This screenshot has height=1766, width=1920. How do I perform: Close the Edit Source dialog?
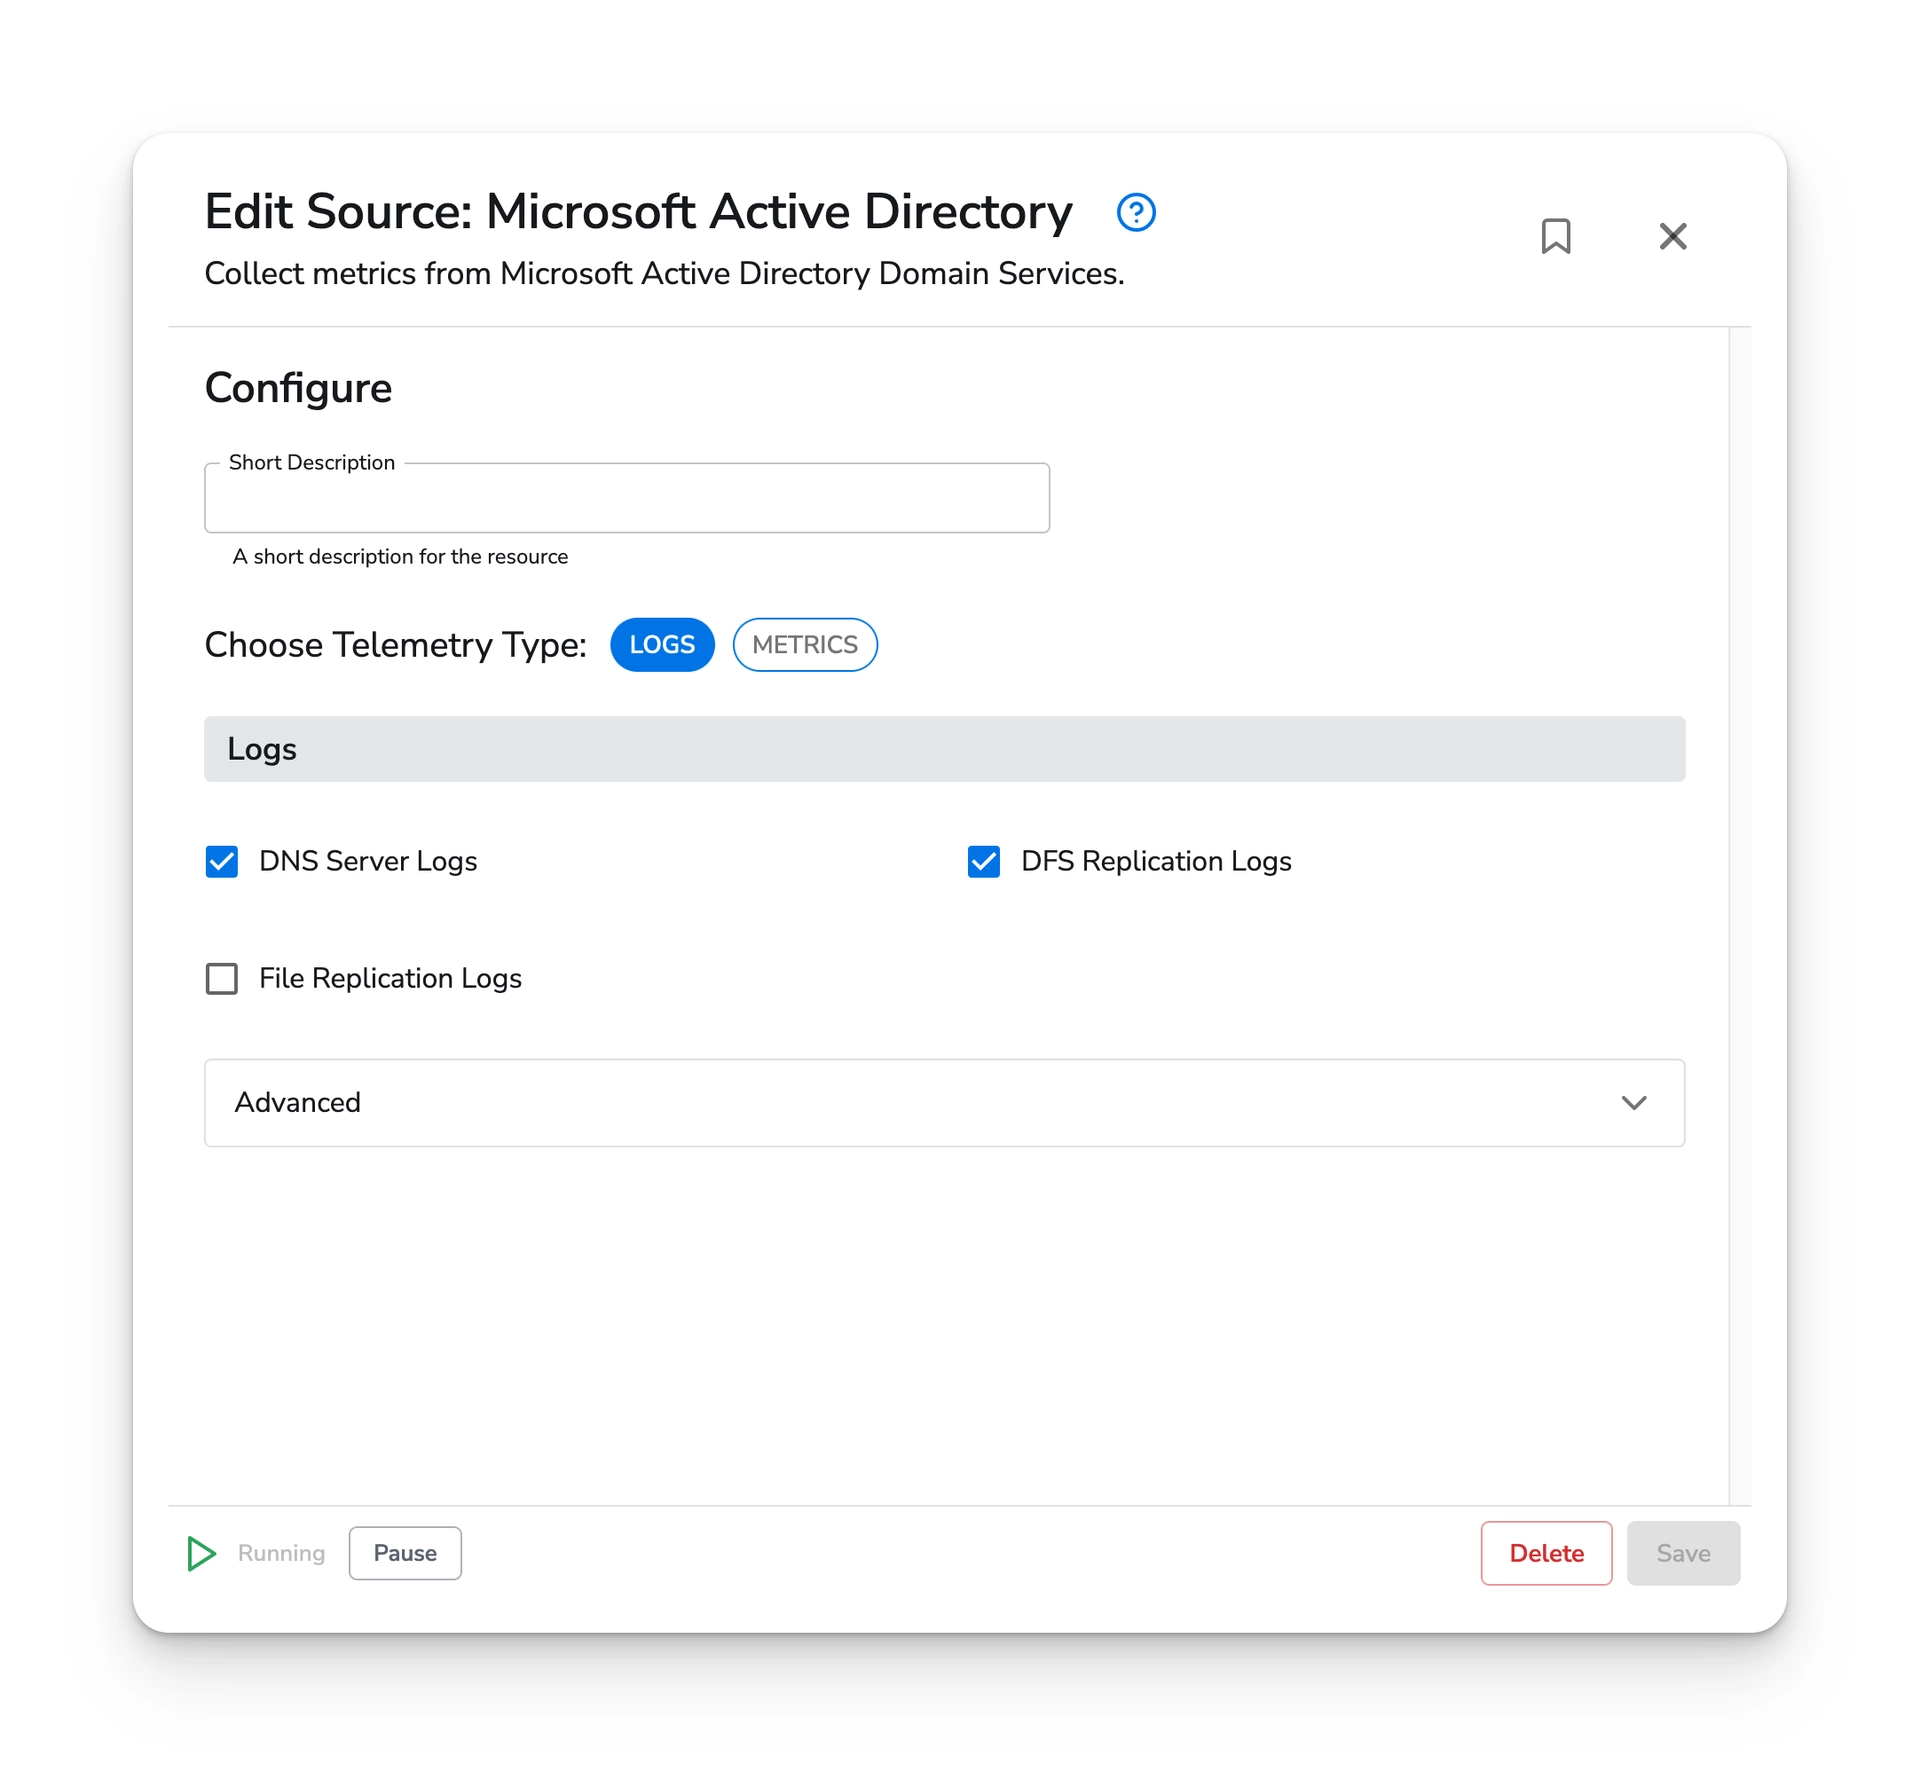(1672, 236)
